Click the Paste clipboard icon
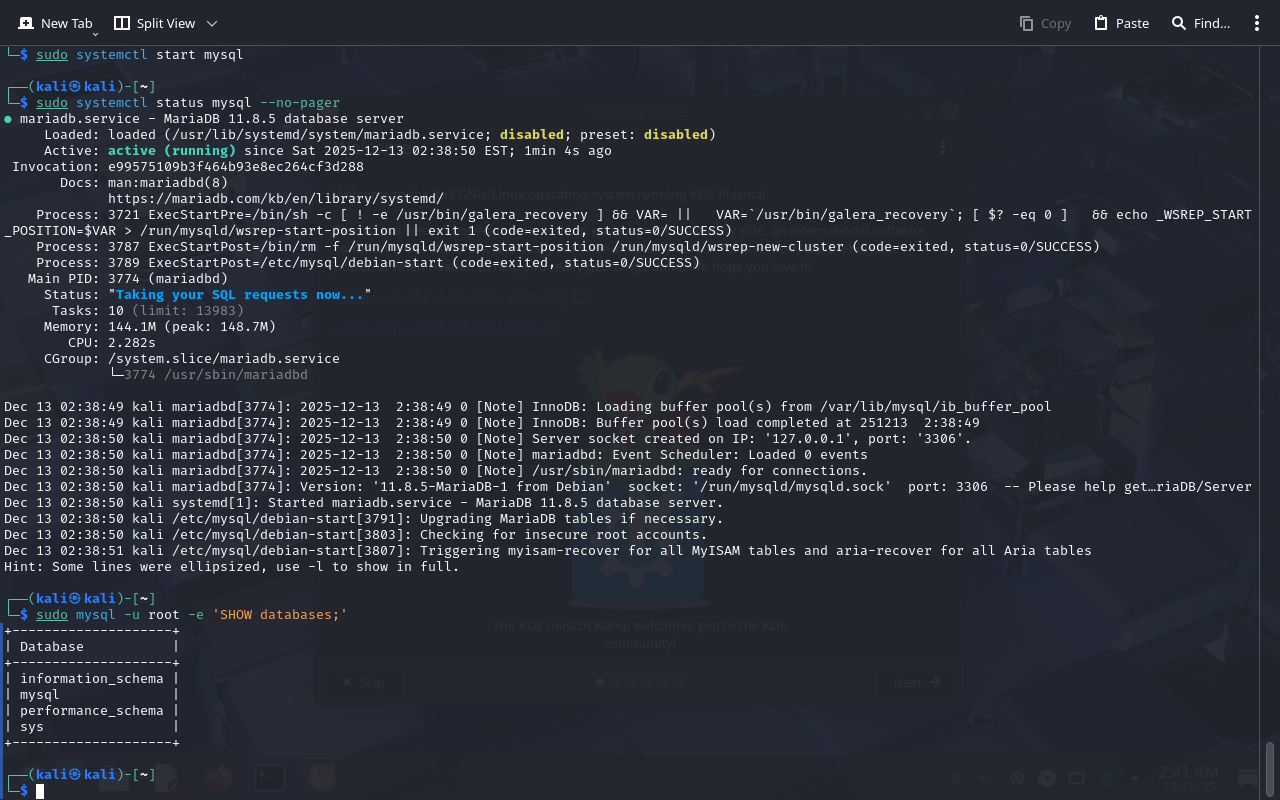 [x=1101, y=23]
